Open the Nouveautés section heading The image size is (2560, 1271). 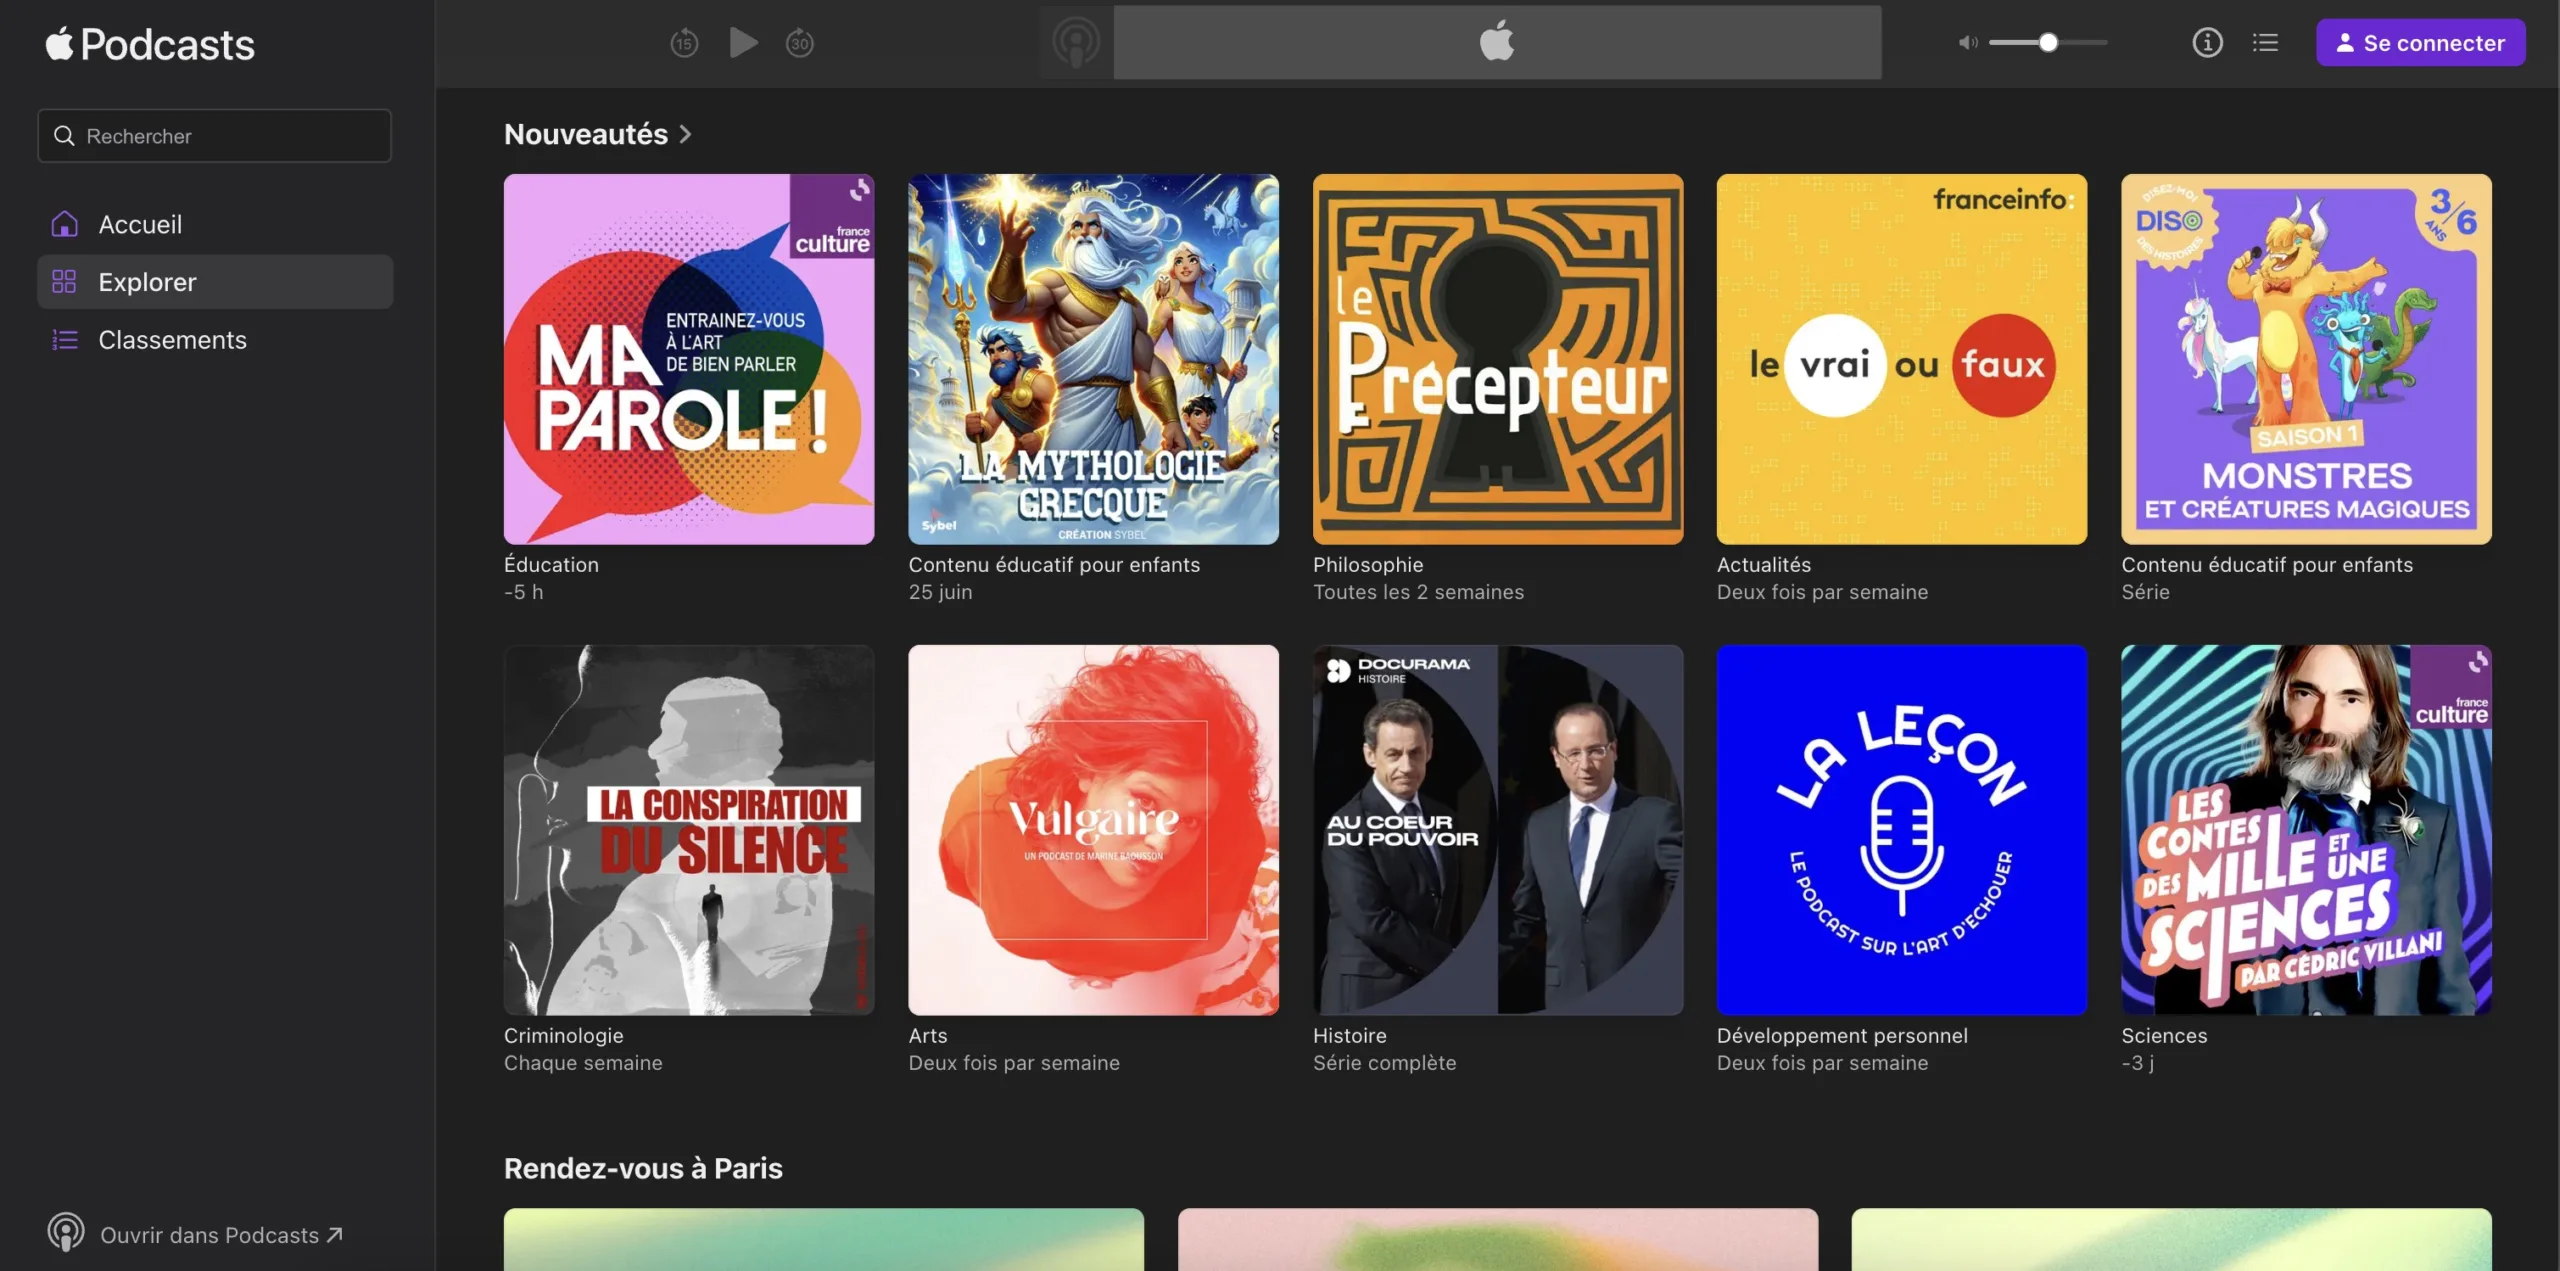(x=586, y=134)
